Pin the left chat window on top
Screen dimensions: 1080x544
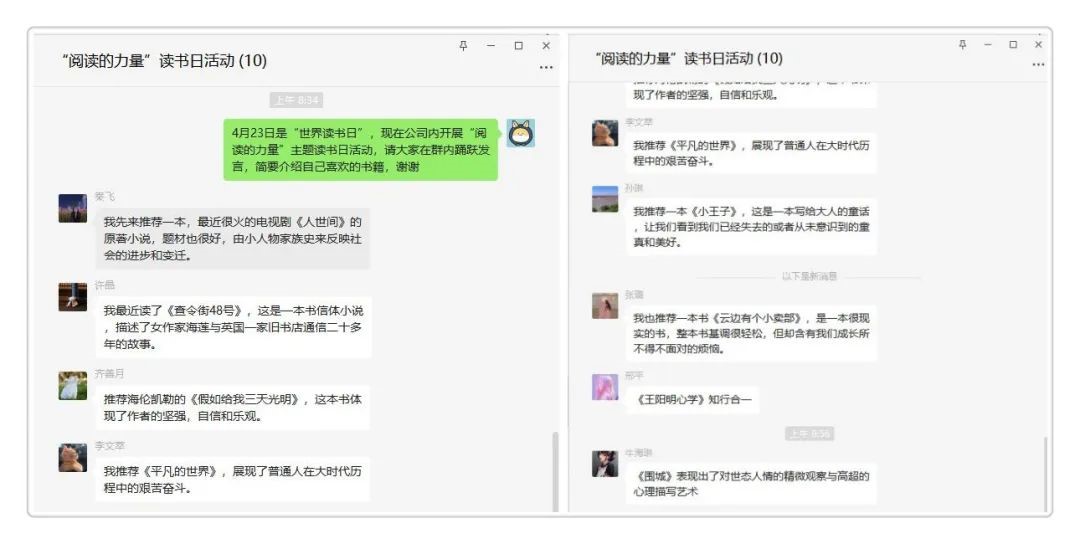point(463,45)
